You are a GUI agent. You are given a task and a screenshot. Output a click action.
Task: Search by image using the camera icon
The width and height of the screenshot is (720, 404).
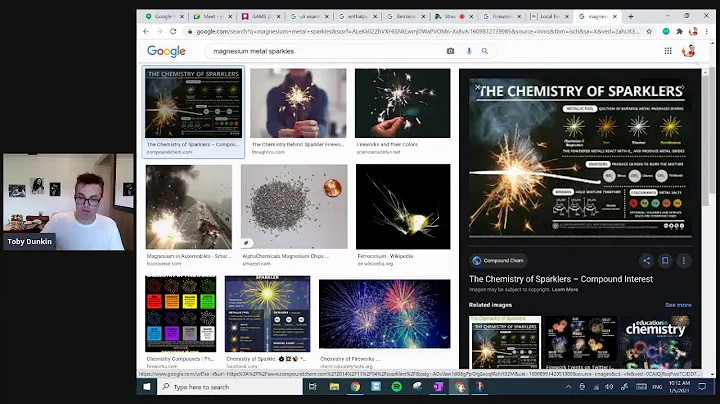pos(450,51)
